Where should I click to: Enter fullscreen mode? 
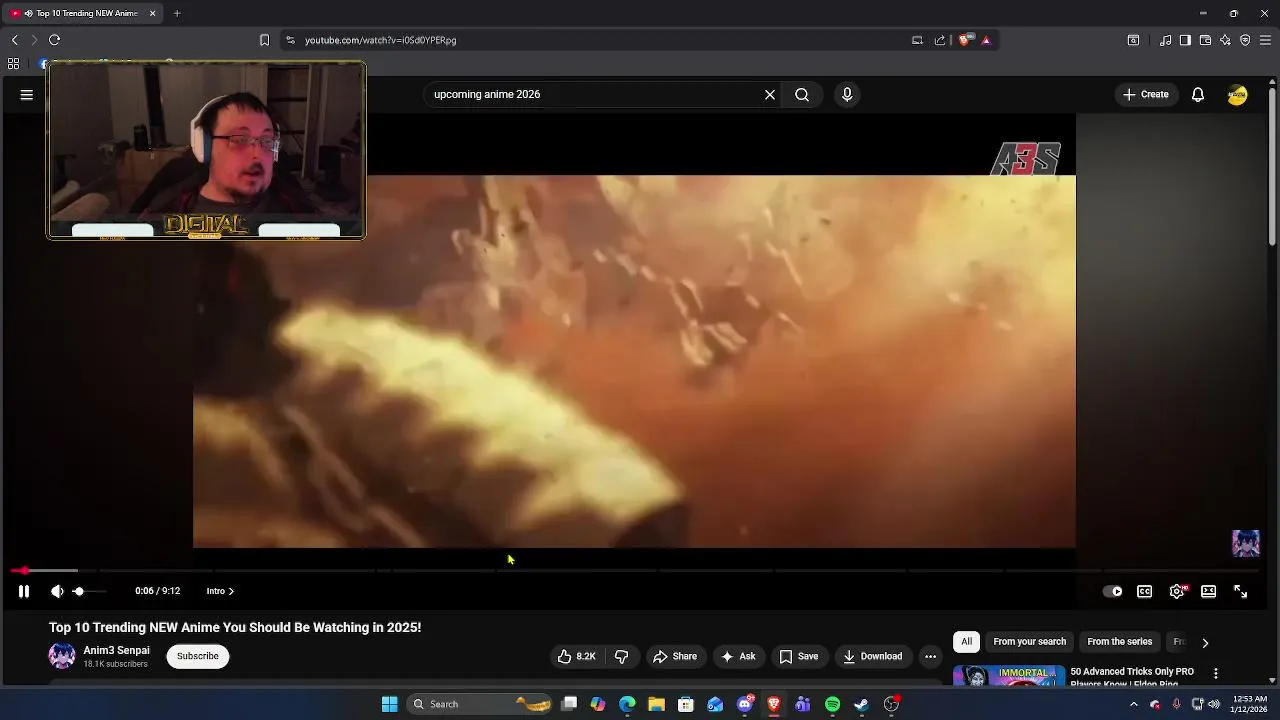(x=1241, y=591)
